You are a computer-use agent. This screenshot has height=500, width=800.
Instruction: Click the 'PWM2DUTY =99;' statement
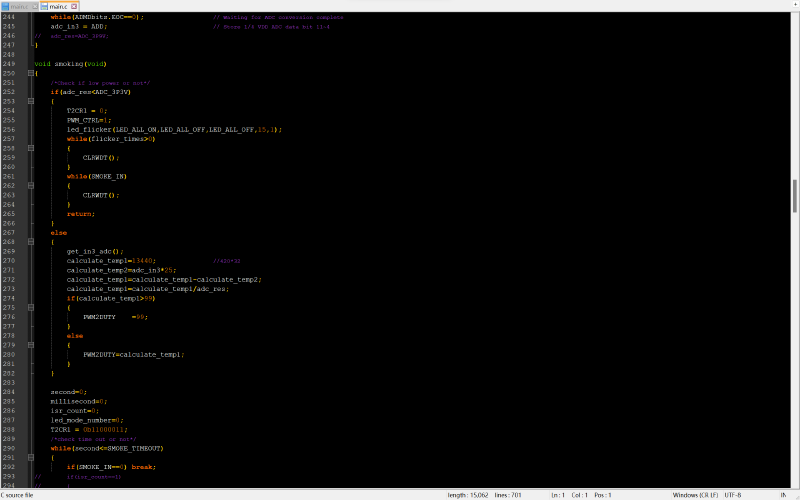[x=115, y=317]
